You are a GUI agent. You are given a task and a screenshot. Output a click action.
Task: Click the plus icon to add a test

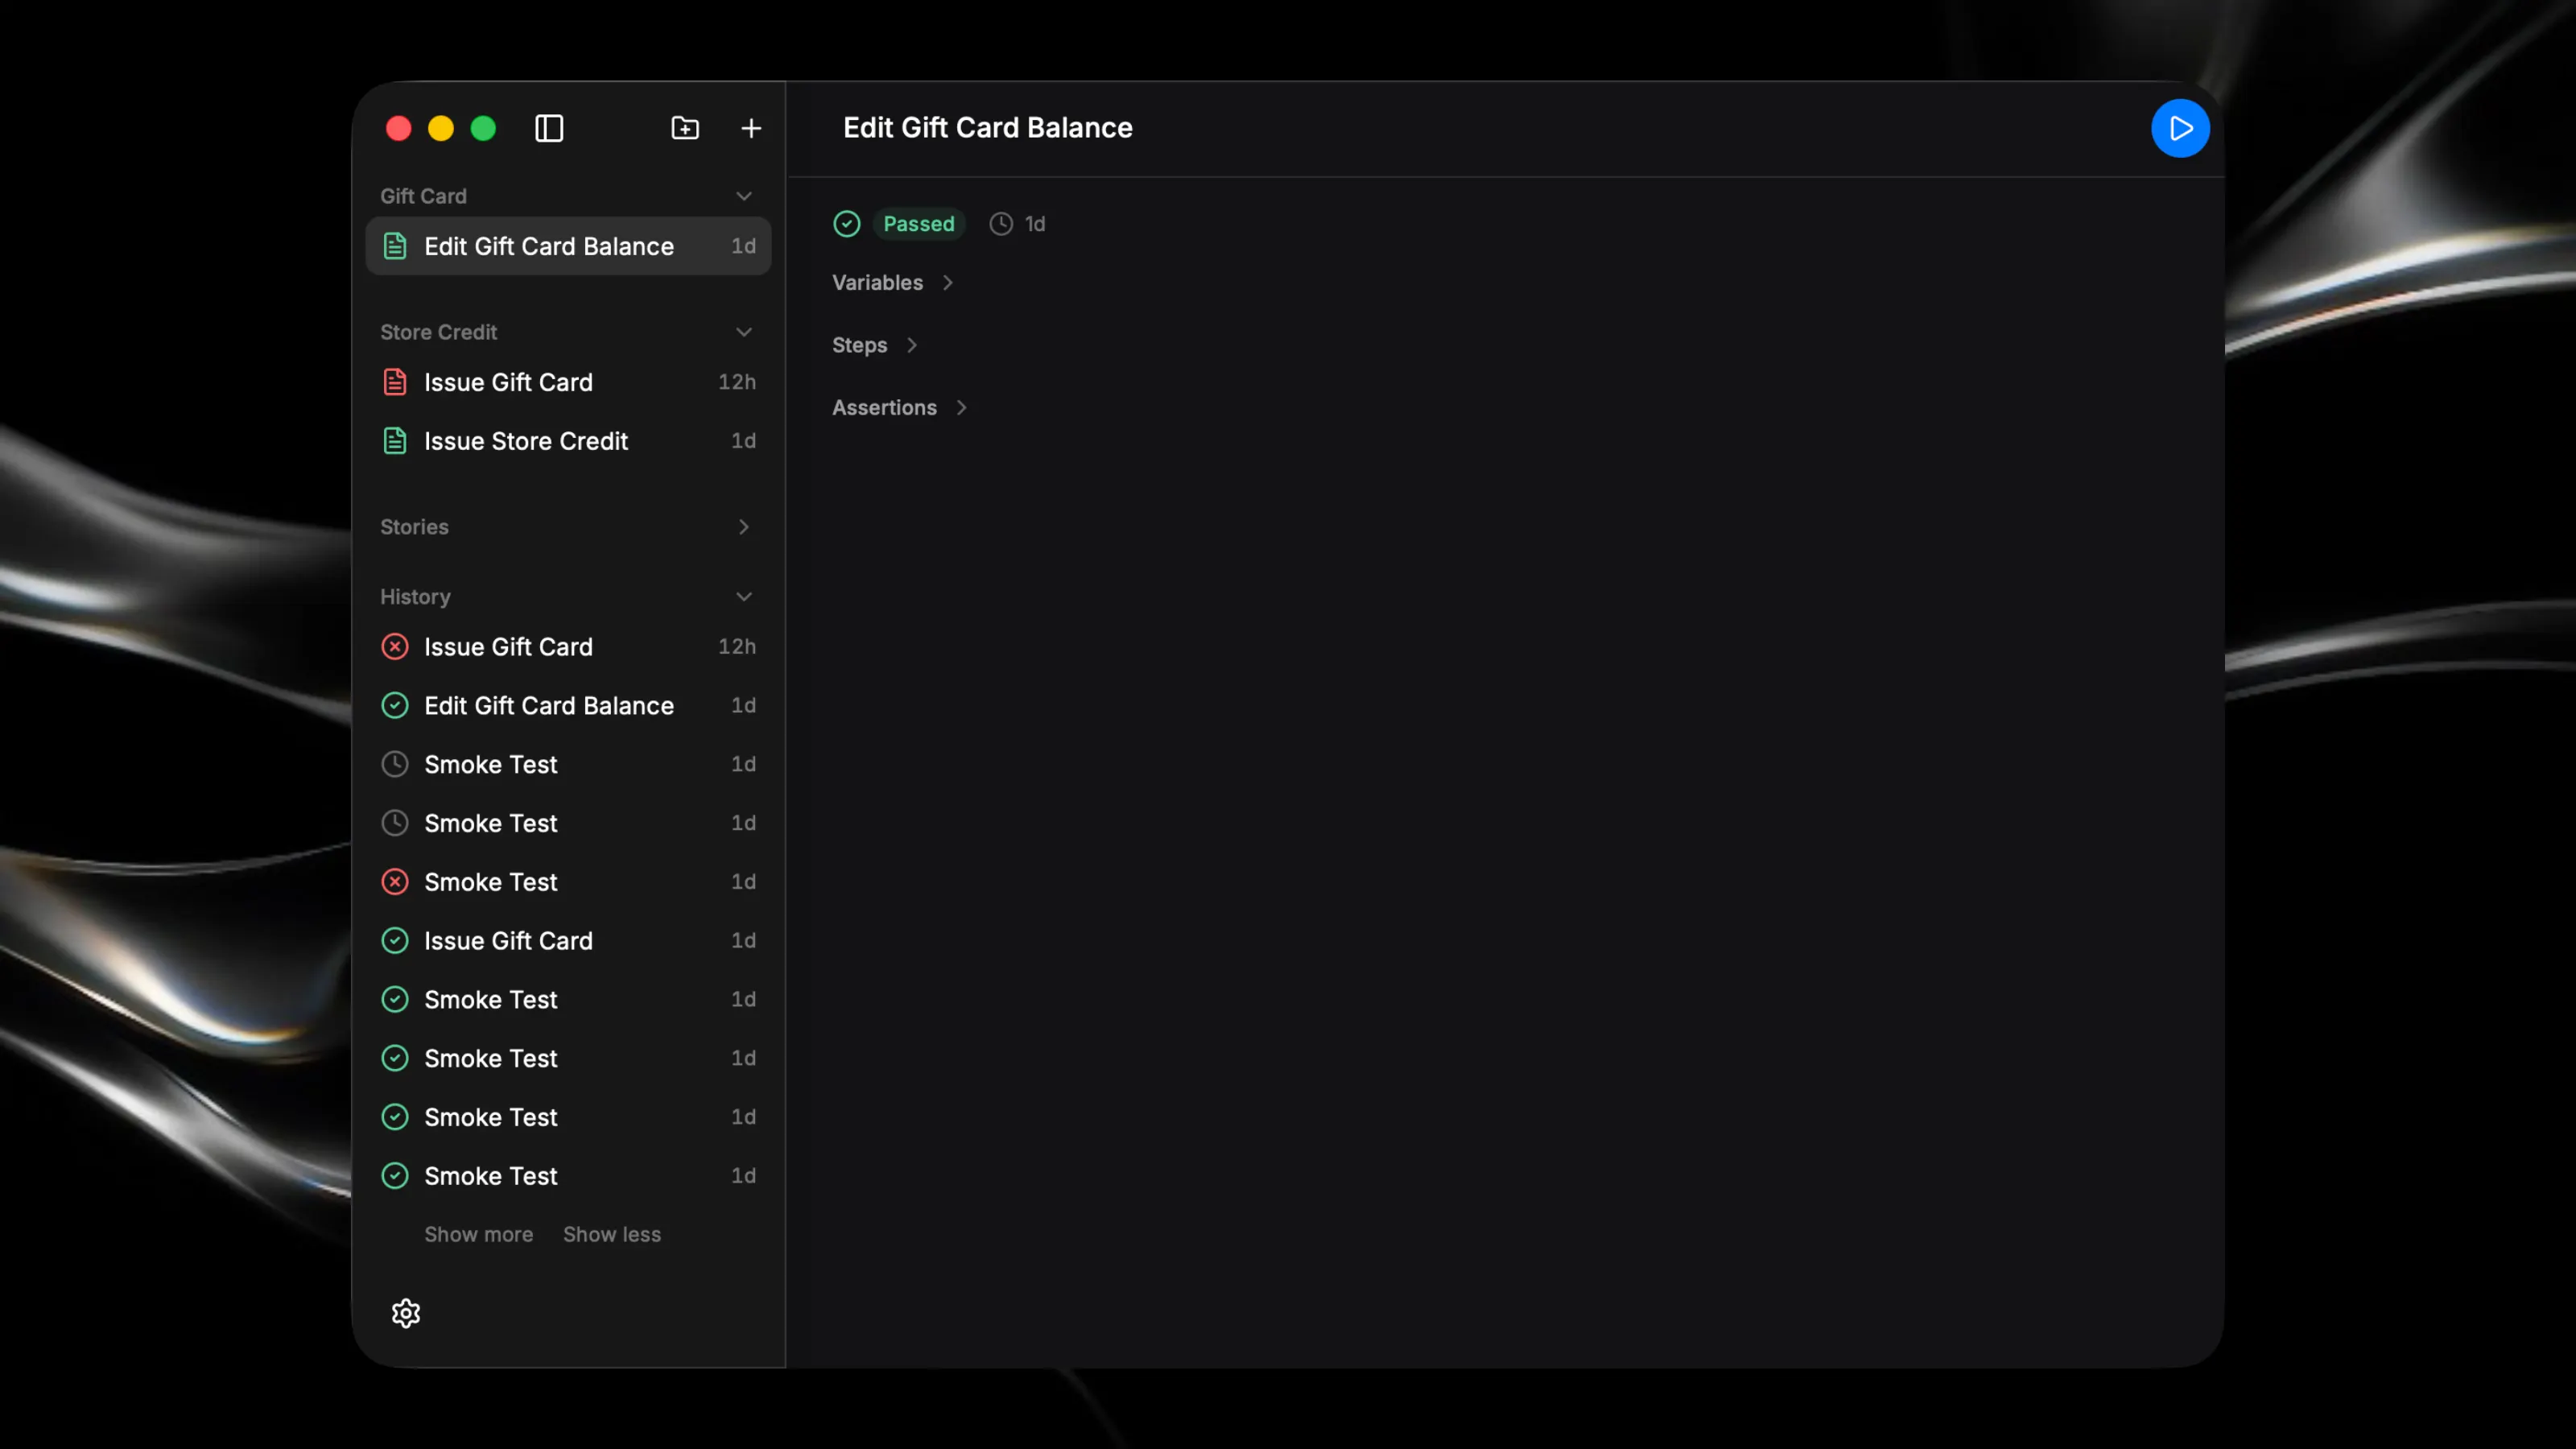click(751, 128)
